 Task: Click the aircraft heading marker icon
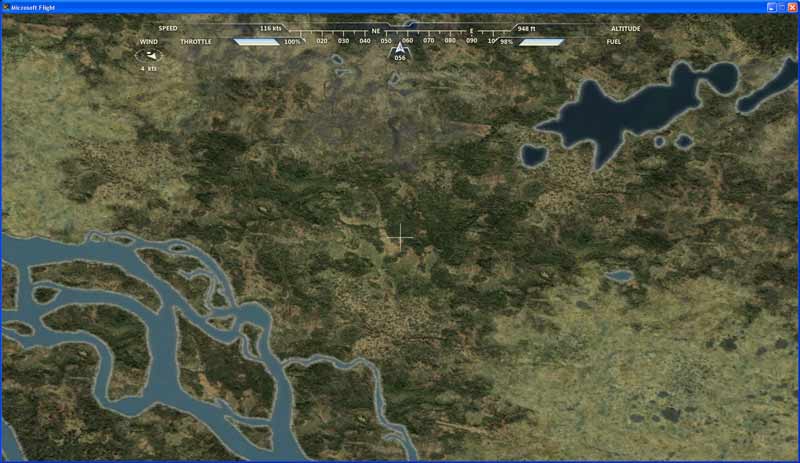tap(399, 48)
